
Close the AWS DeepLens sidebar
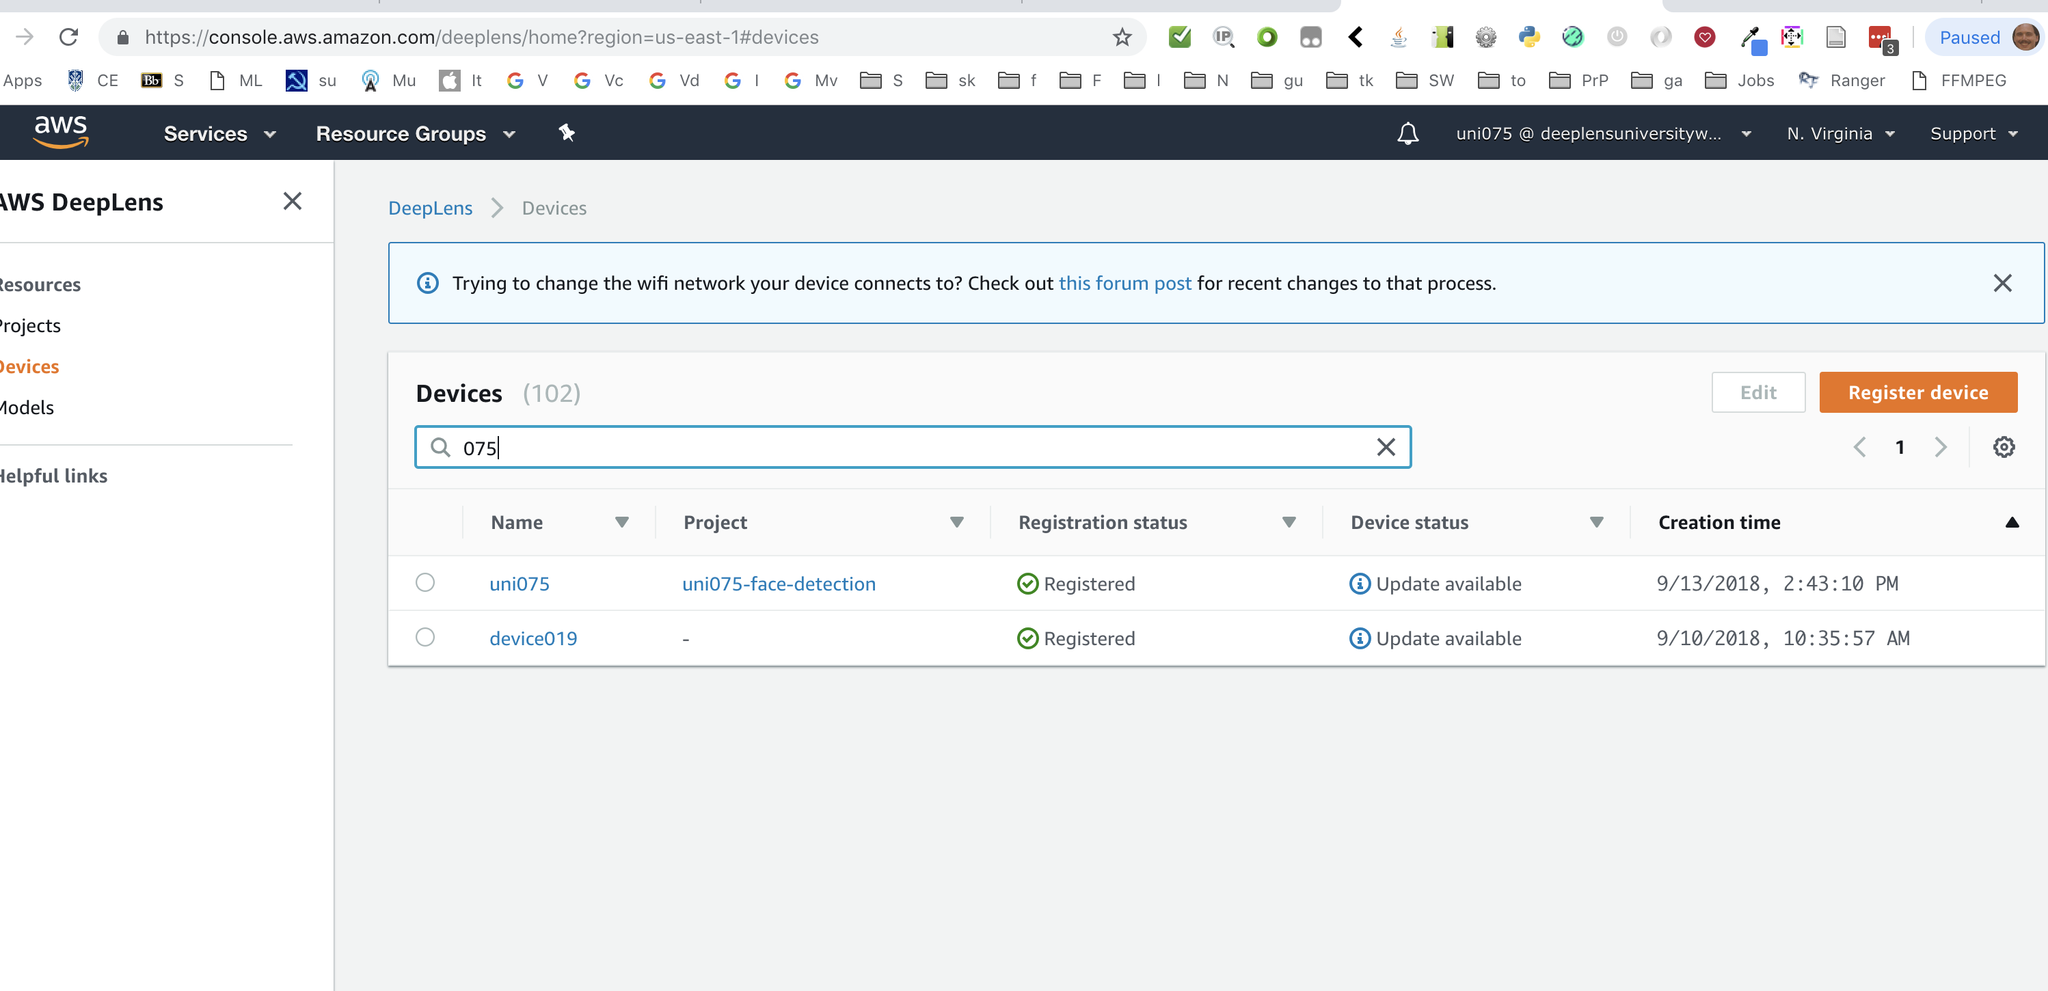tap(292, 201)
